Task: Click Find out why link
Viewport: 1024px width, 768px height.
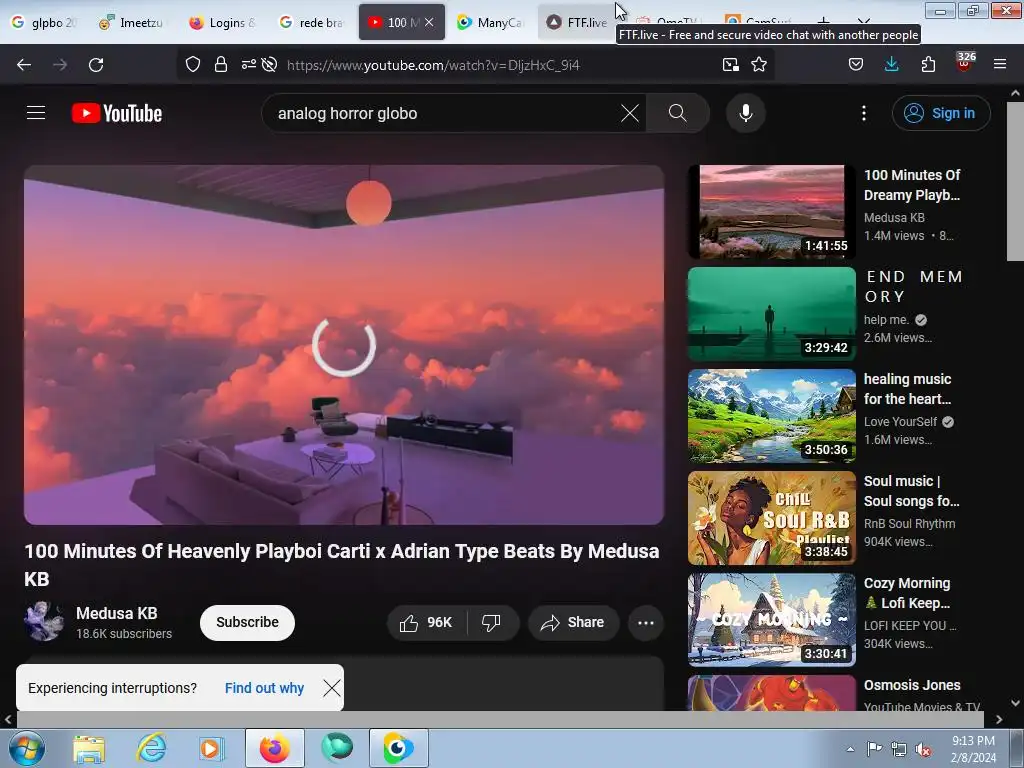Action: coord(264,688)
